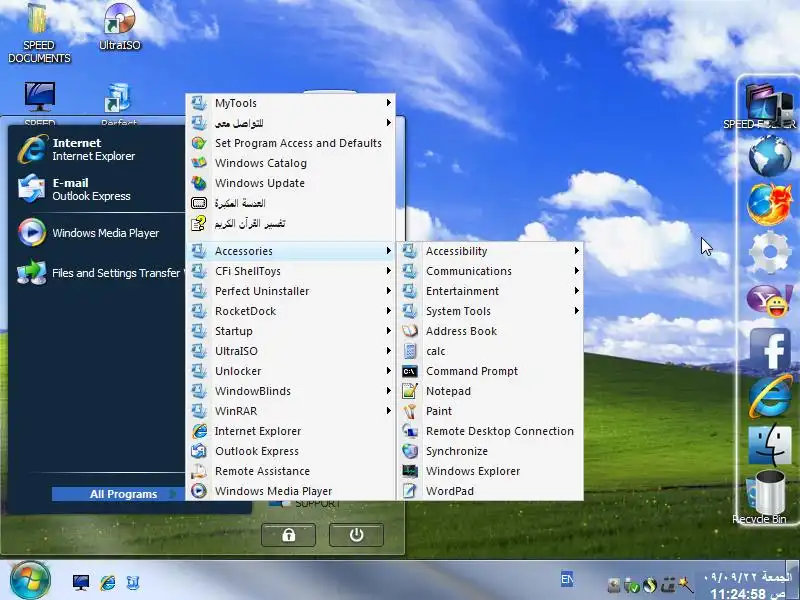
Task: Open Windows Catalog
Action: point(291,163)
